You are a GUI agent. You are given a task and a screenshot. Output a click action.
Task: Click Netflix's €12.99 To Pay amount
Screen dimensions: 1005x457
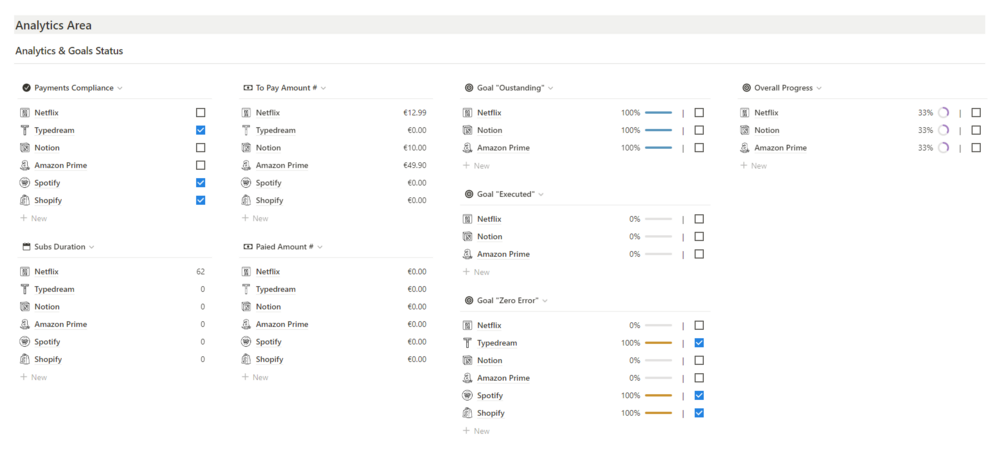point(412,113)
